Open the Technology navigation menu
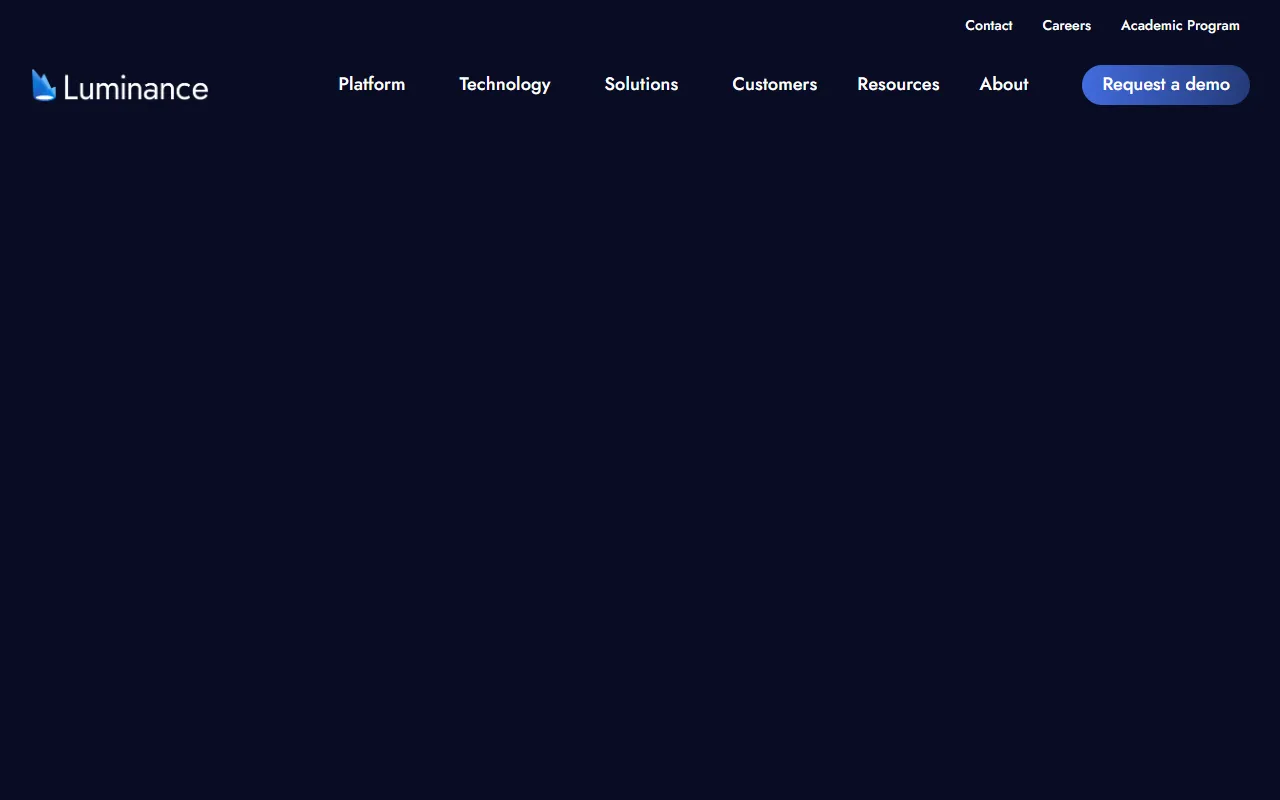This screenshot has width=1280, height=800. pyautogui.click(x=504, y=84)
